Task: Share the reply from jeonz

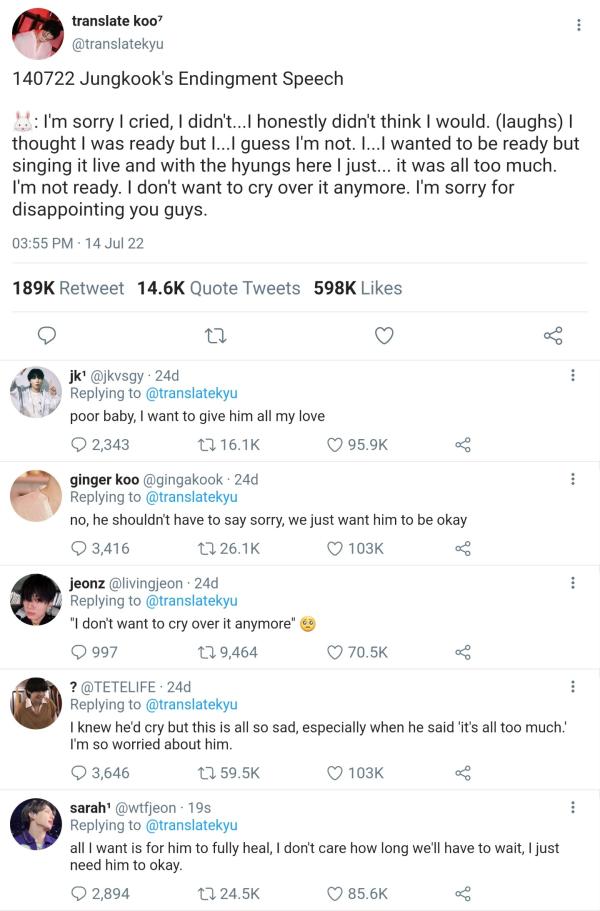Action: pyautogui.click(x=462, y=652)
